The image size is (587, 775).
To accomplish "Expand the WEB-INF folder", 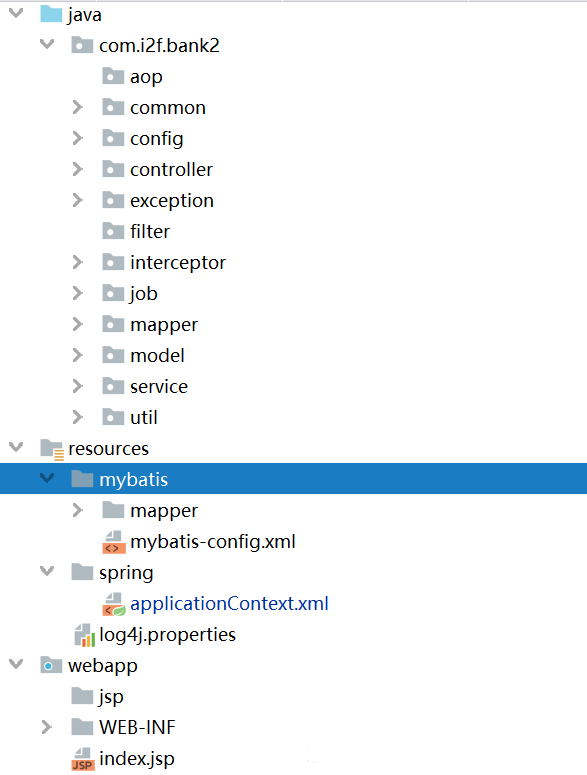I will [x=46, y=728].
